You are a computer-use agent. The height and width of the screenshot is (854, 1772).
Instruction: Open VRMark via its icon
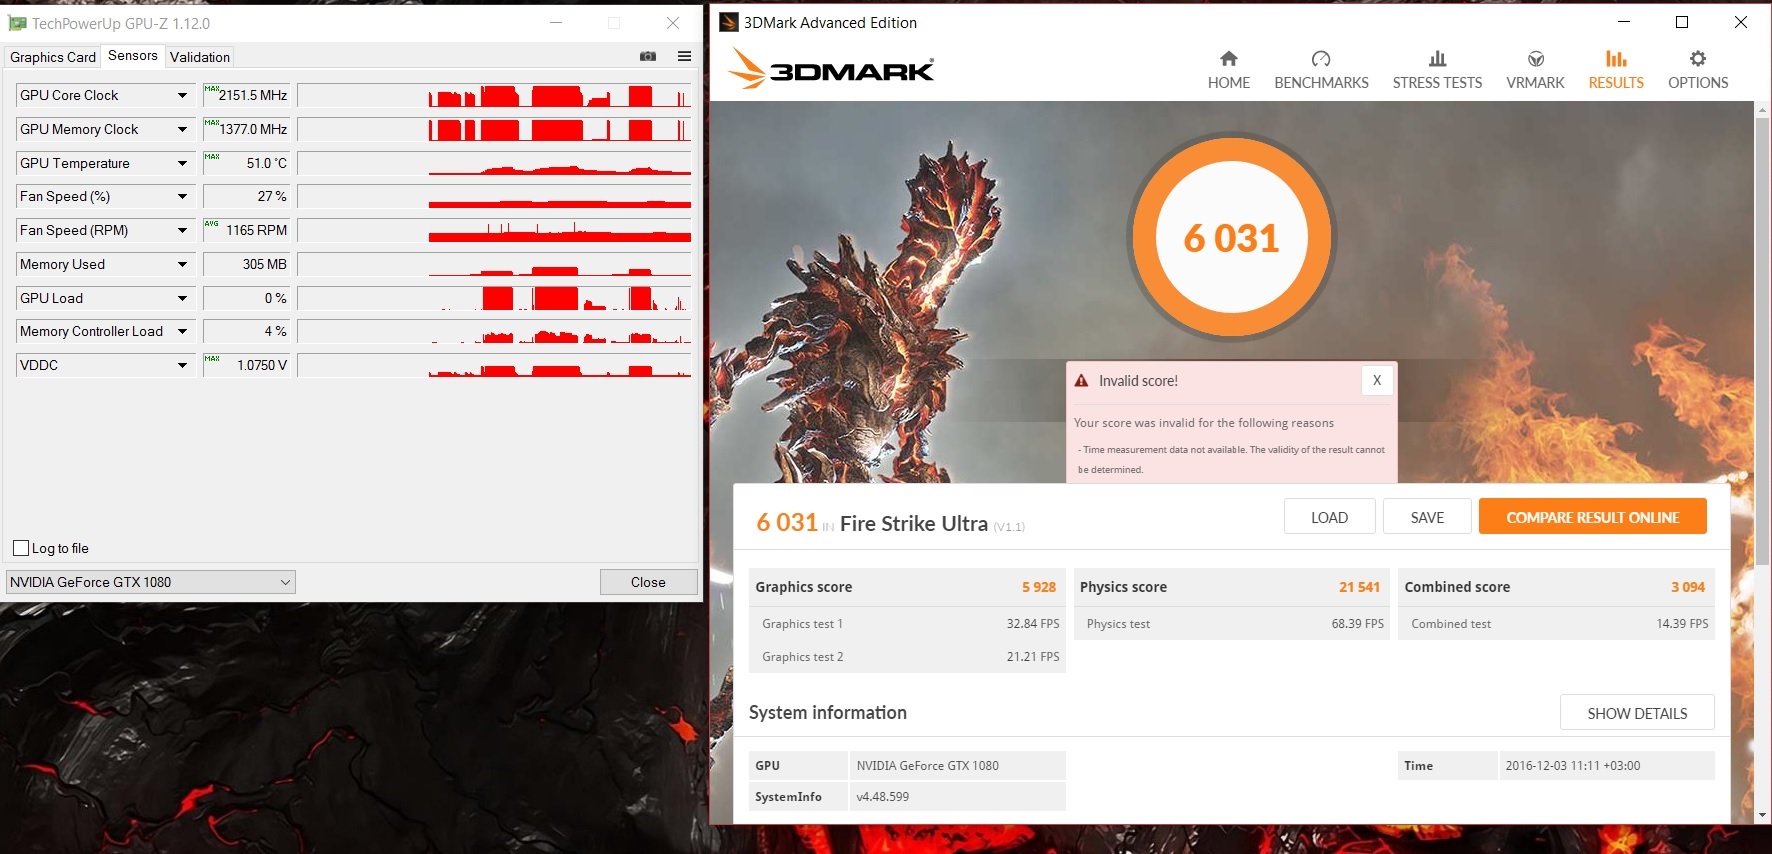1536,58
